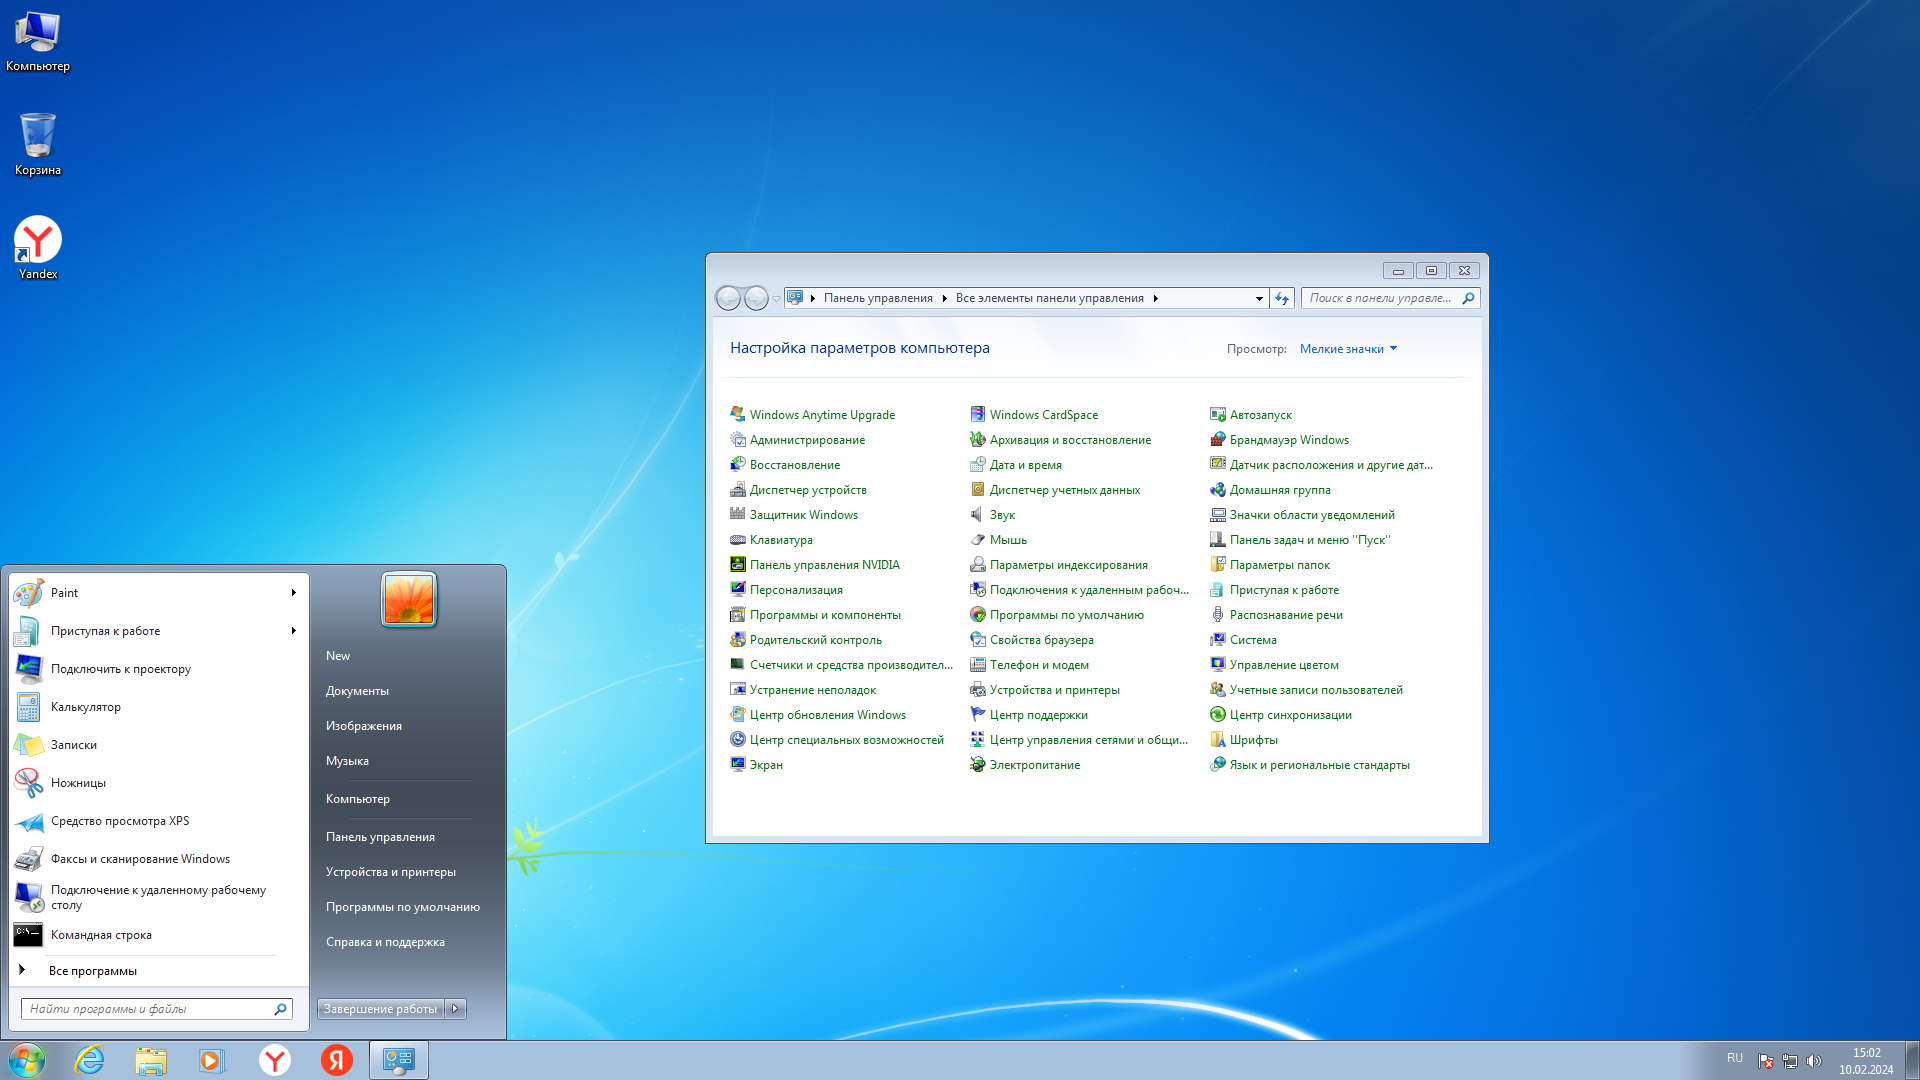
Task: Click 'Завершение работы' shutdown button
Action: (x=380, y=1009)
